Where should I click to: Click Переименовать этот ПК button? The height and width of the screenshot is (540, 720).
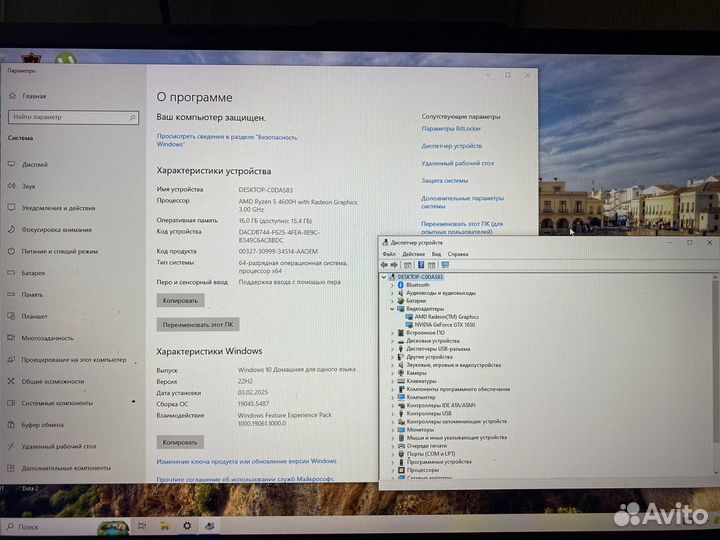[x=197, y=325]
